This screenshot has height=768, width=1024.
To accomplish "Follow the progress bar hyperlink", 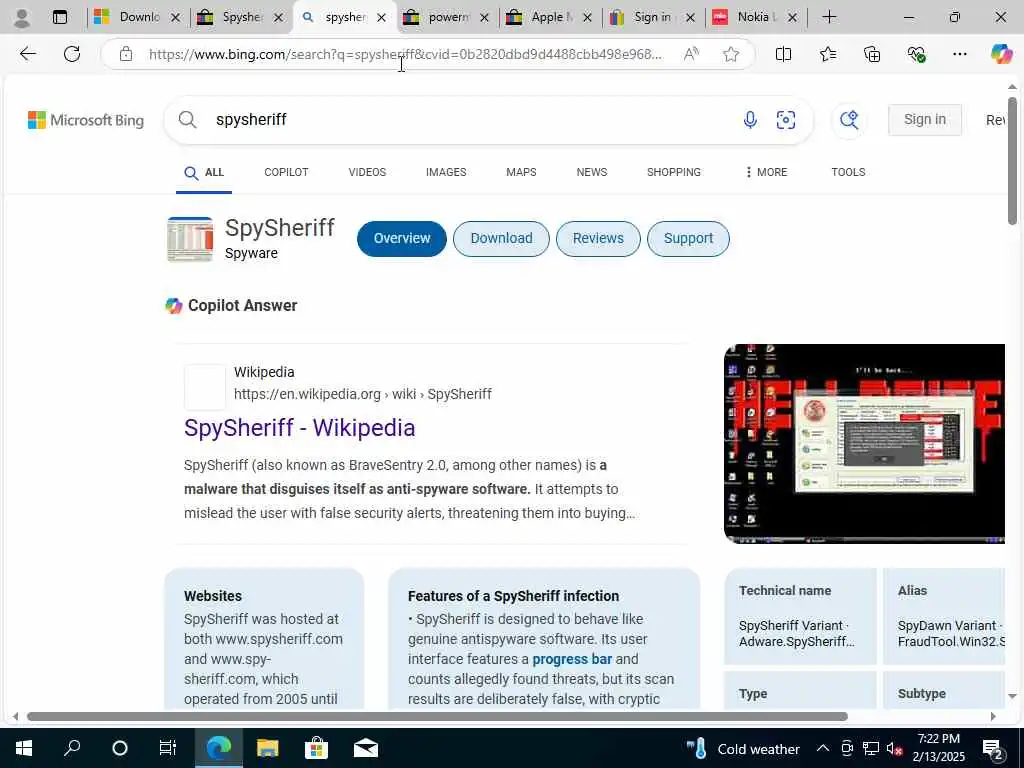I will tap(572, 659).
